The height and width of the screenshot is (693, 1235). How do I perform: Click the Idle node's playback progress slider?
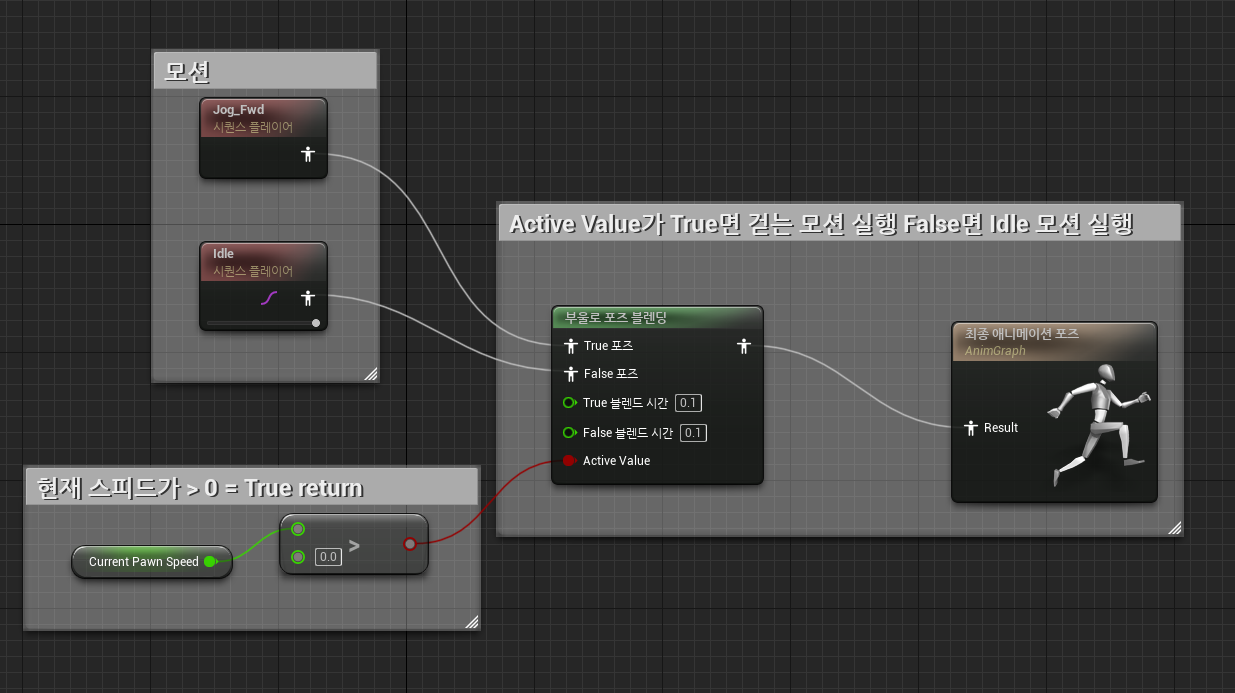pos(263,323)
